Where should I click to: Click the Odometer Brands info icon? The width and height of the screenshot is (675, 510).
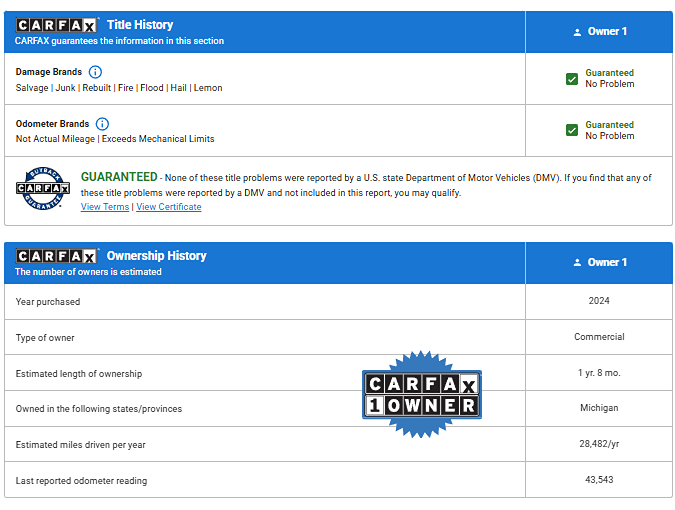coord(103,124)
